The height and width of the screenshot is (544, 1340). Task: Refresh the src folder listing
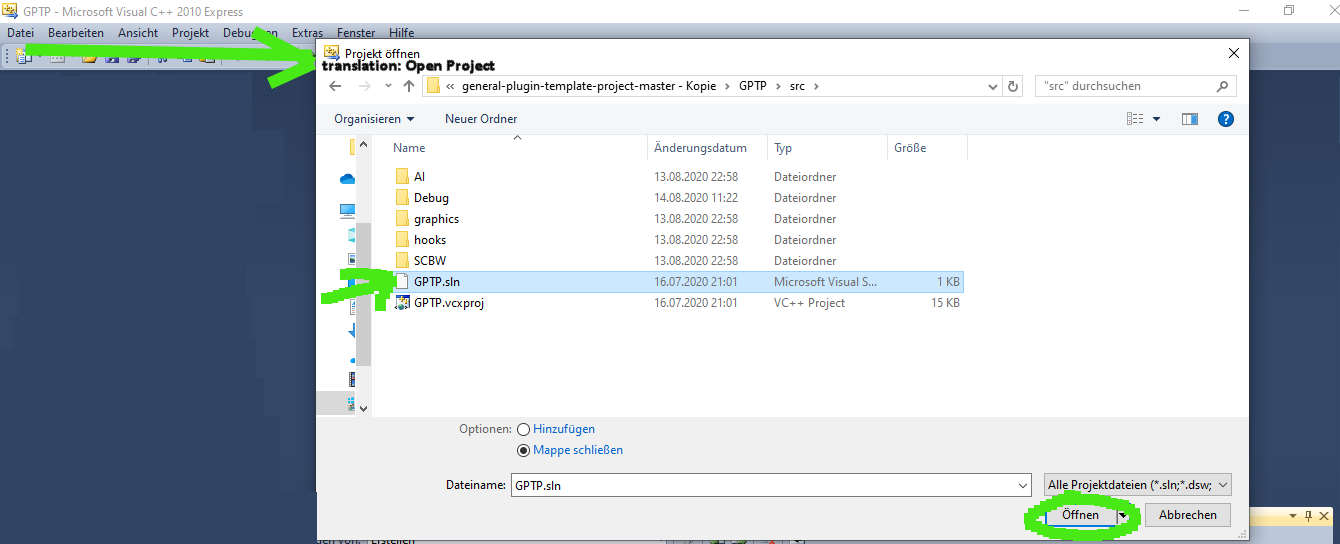click(1013, 86)
